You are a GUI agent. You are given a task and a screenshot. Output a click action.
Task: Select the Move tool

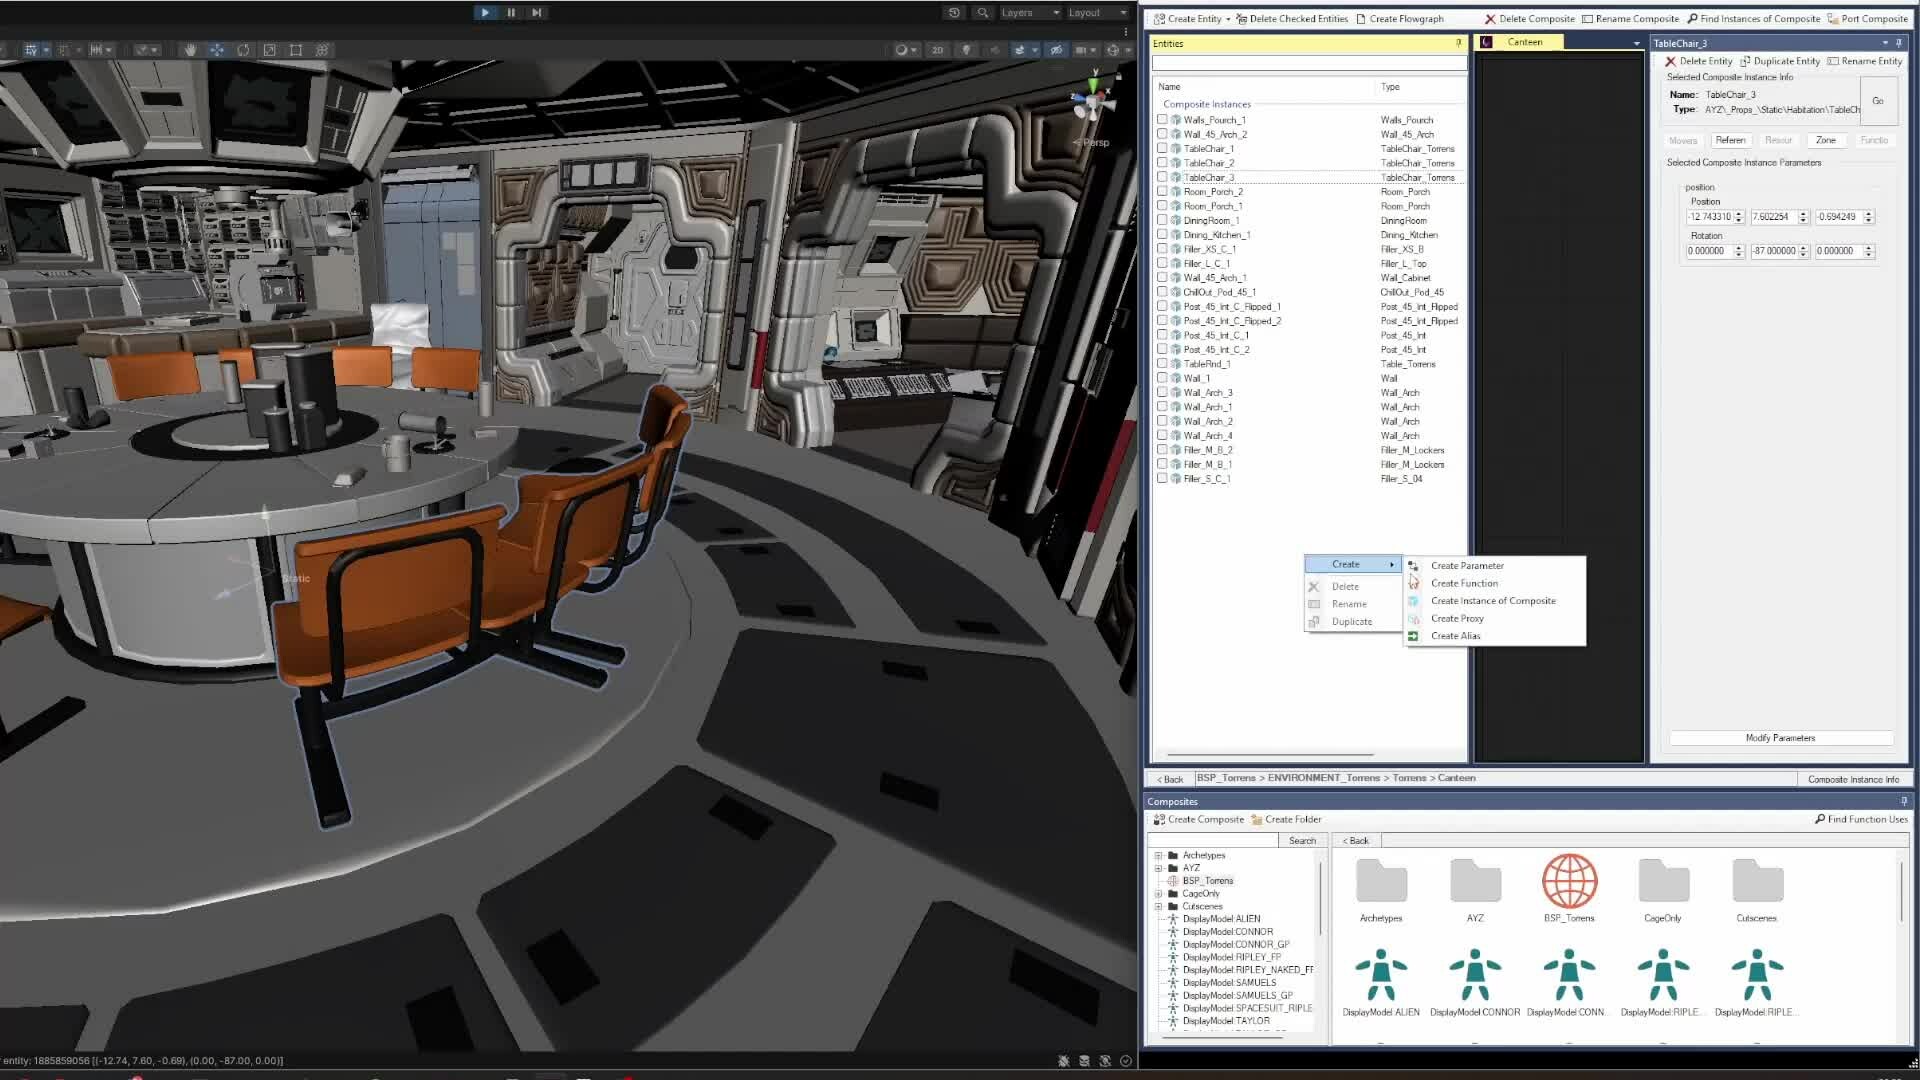pyautogui.click(x=217, y=50)
